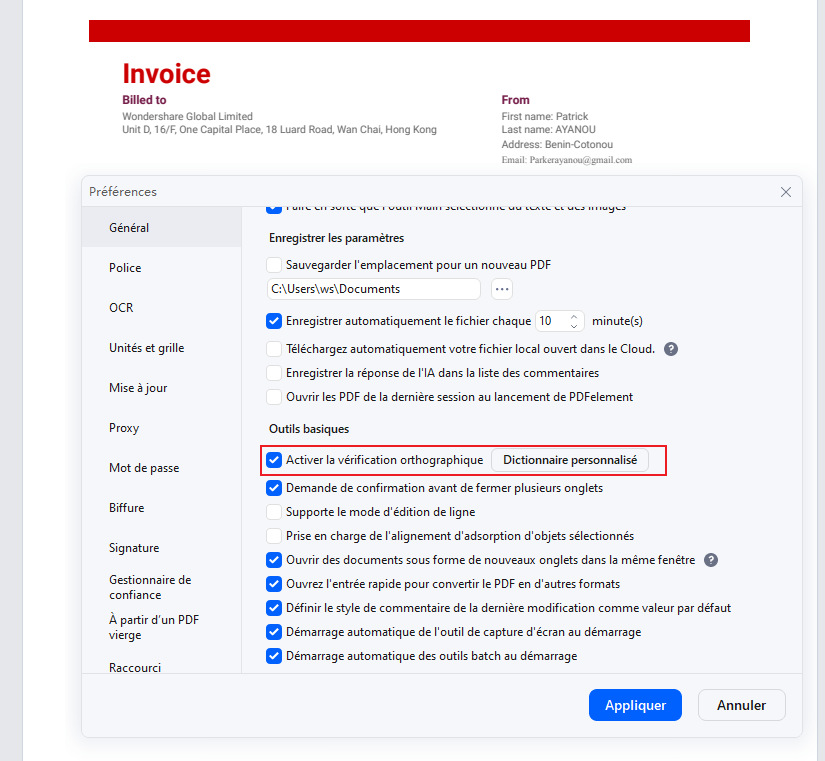Click First name: Patrick text
Image resolution: width=825 pixels, height=761 pixels.
545,116
